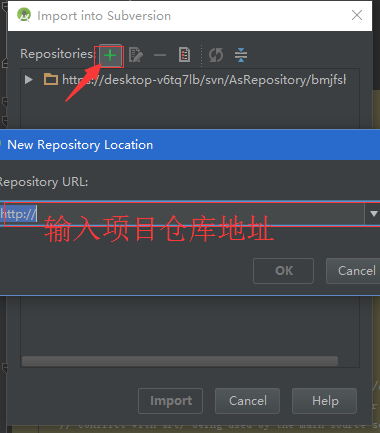Confirm with OK in New Repository Location

click(x=283, y=271)
